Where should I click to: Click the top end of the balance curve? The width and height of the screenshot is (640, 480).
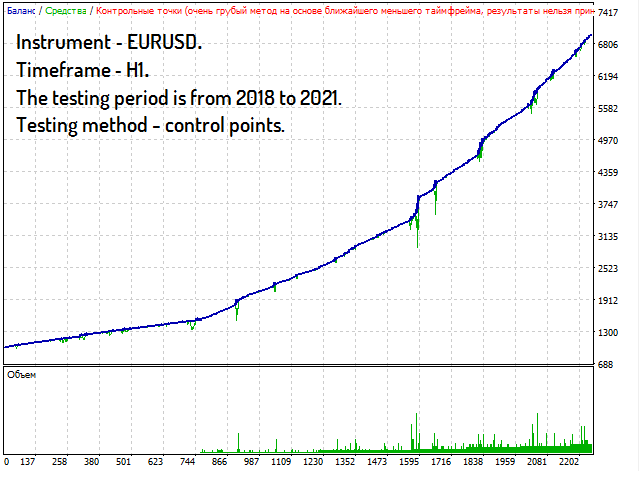pos(591,37)
